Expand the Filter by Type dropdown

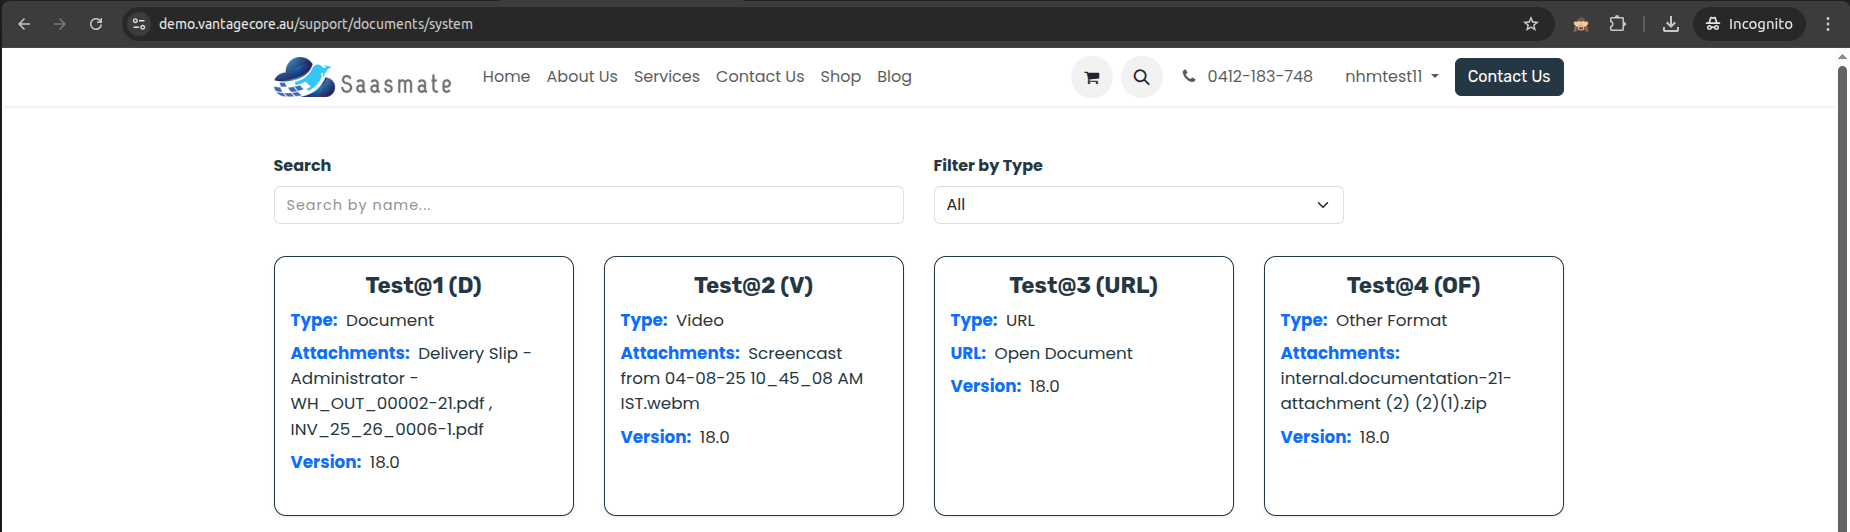click(x=1137, y=205)
